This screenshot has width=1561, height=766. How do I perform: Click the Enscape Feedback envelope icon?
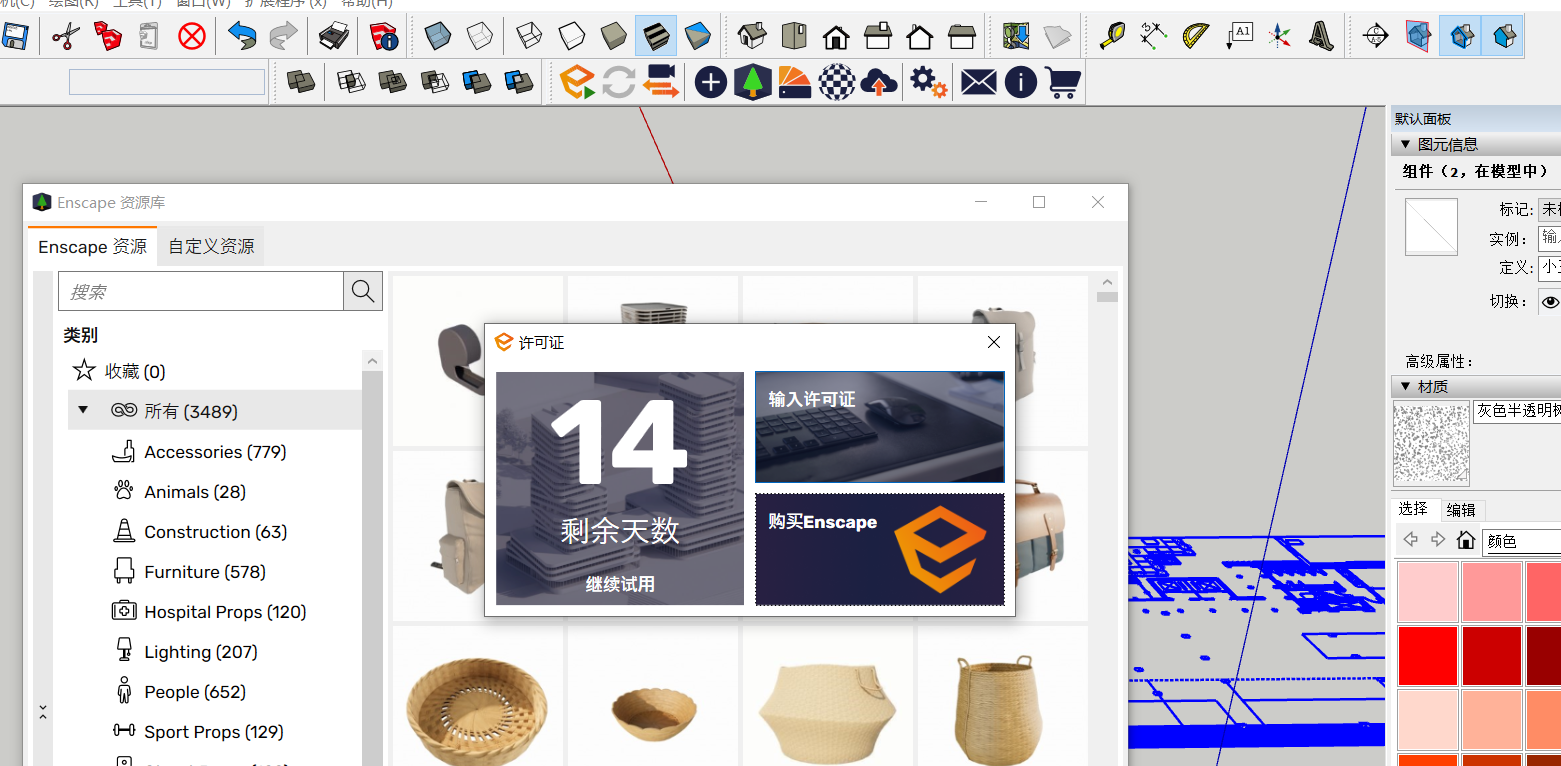[978, 82]
